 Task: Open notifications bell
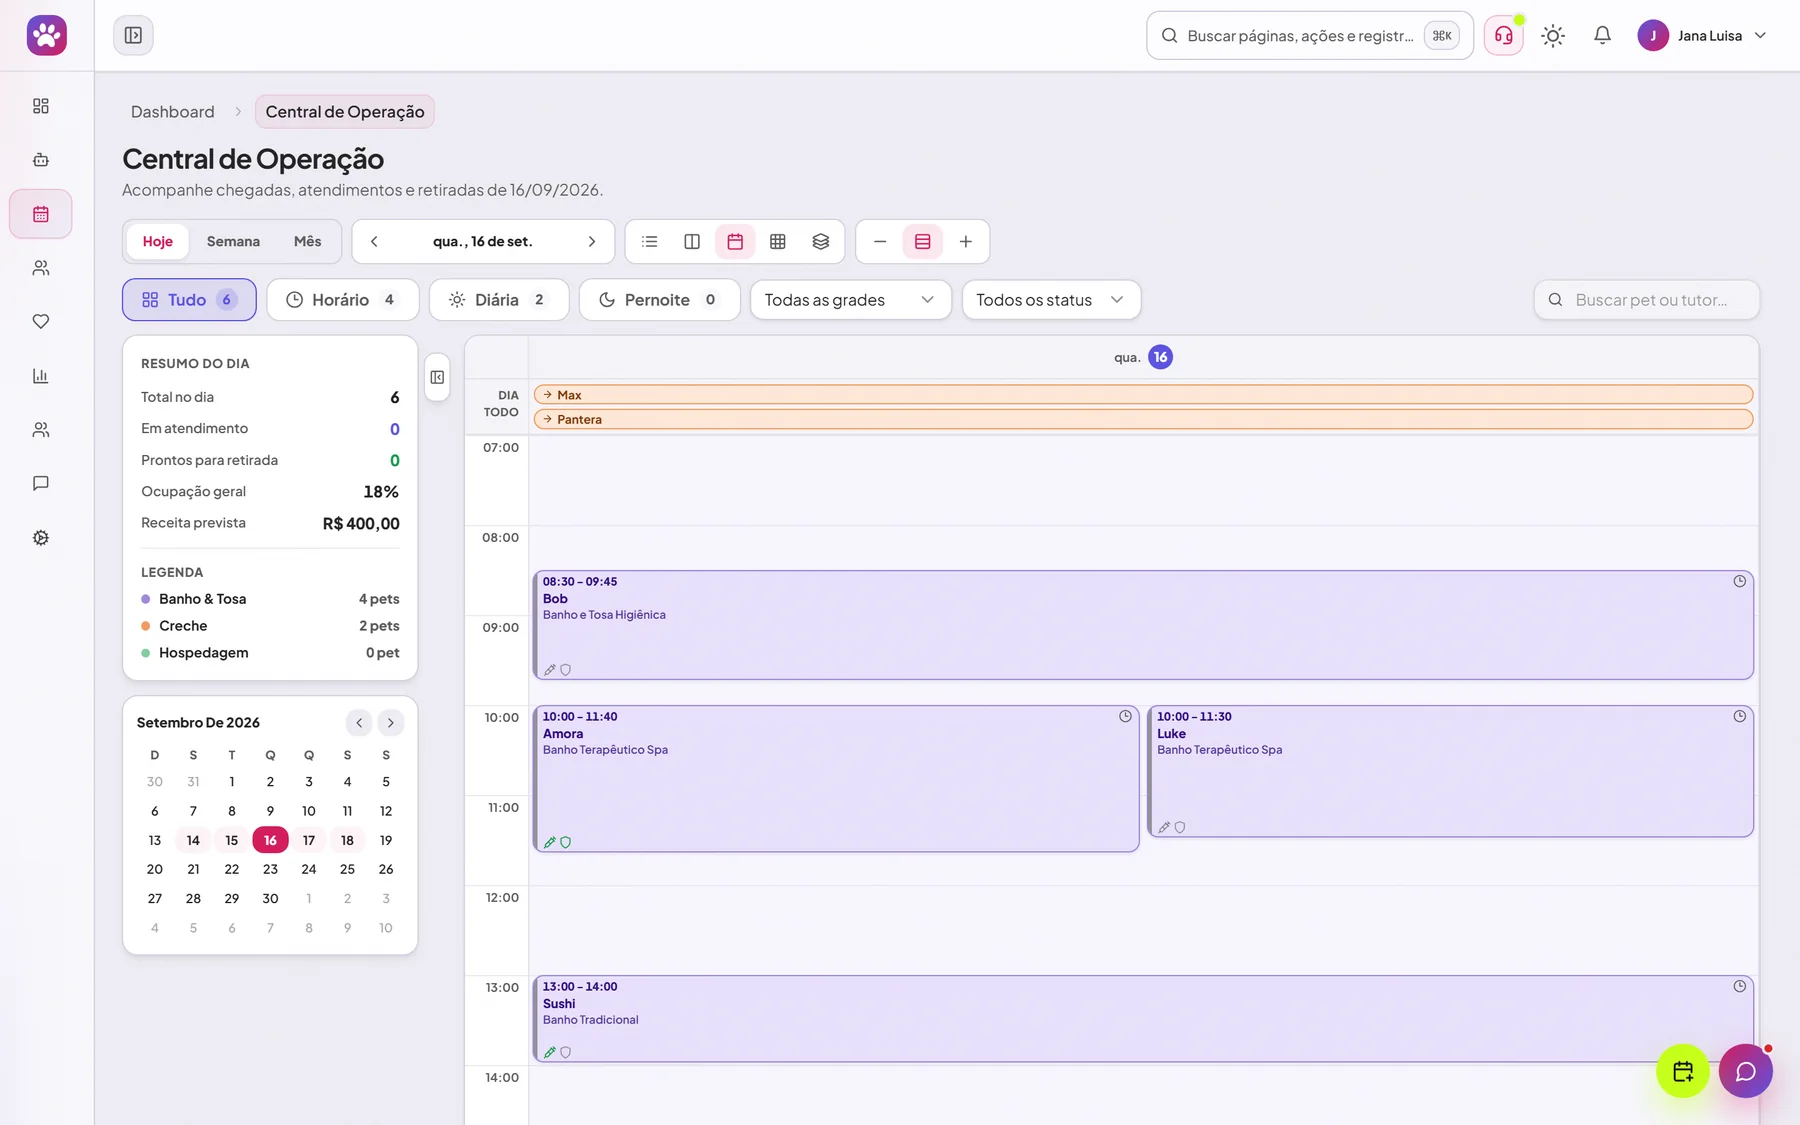pyautogui.click(x=1602, y=36)
